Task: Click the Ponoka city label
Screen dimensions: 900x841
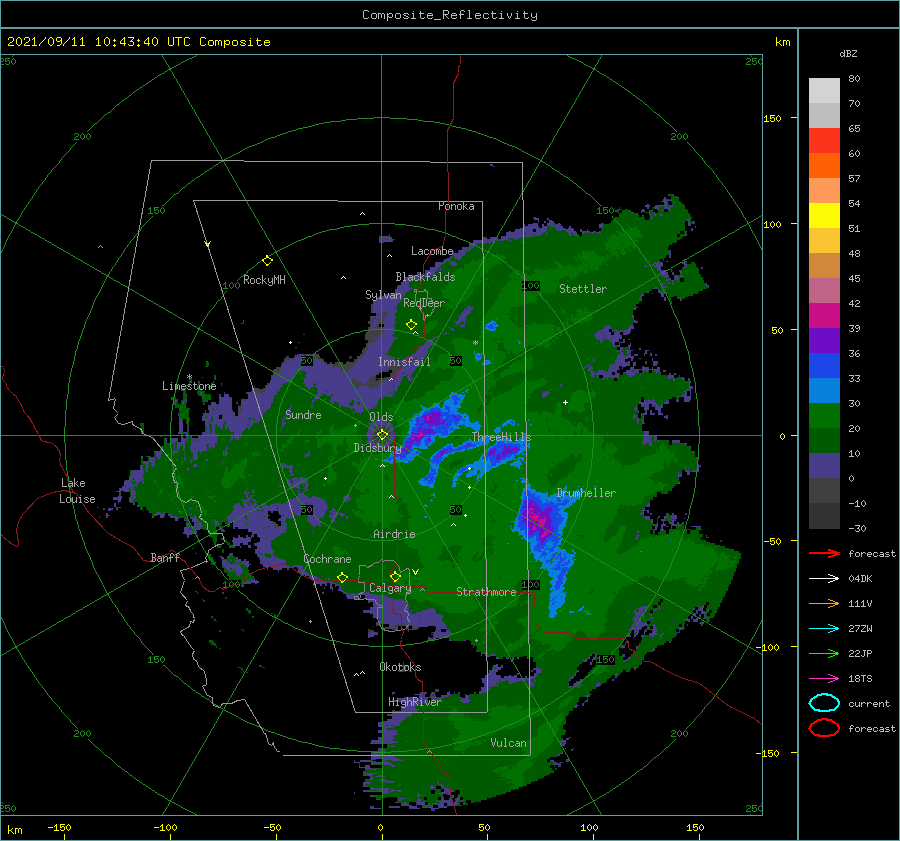Action: point(456,206)
